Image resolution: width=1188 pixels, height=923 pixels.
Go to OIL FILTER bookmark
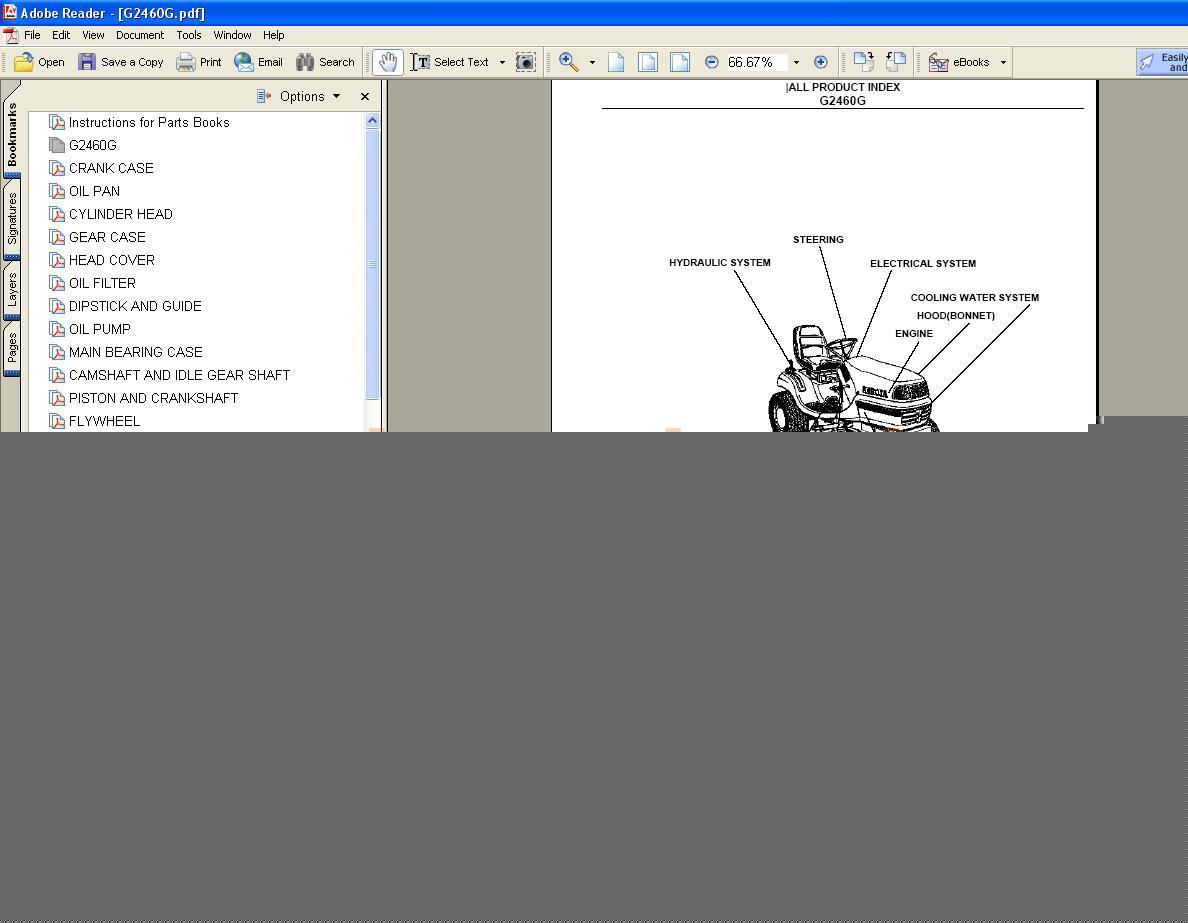click(102, 283)
